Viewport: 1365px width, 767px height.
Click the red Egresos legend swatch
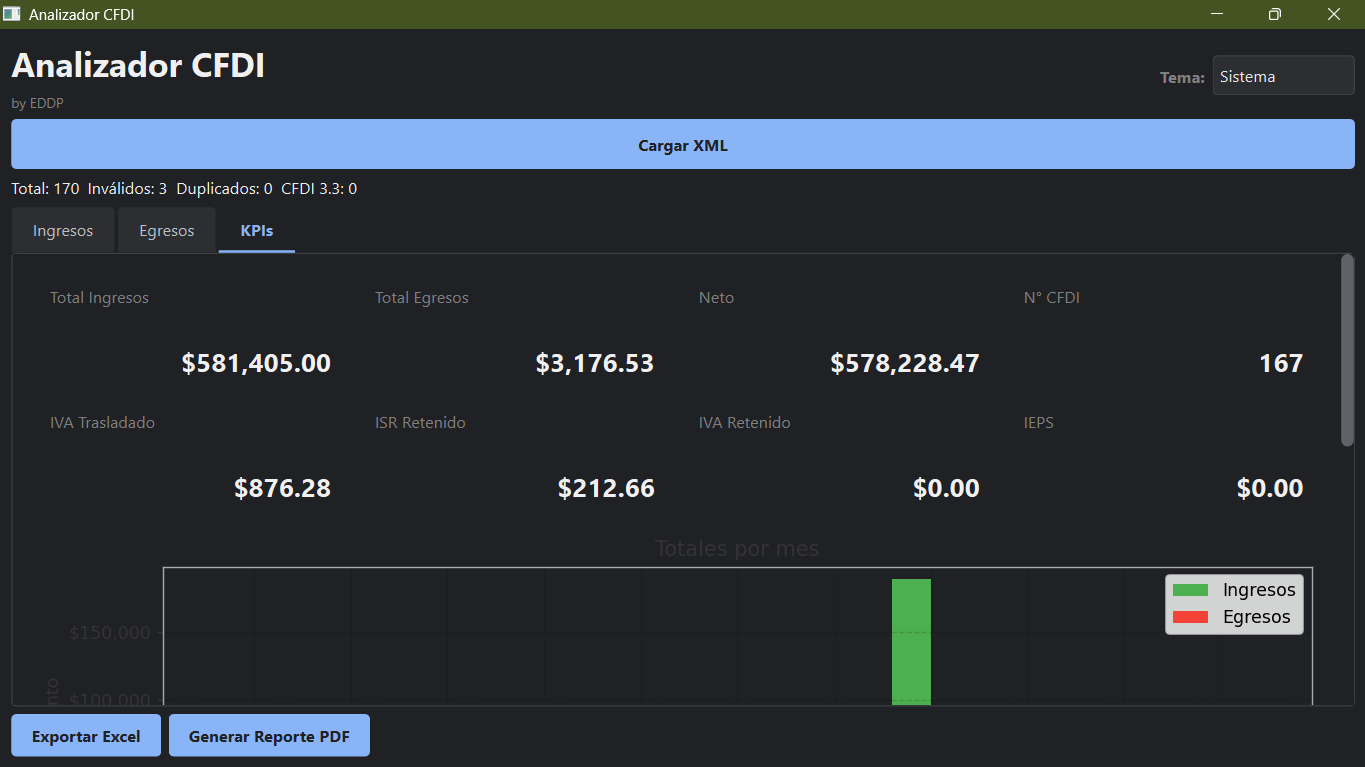[x=1190, y=617]
